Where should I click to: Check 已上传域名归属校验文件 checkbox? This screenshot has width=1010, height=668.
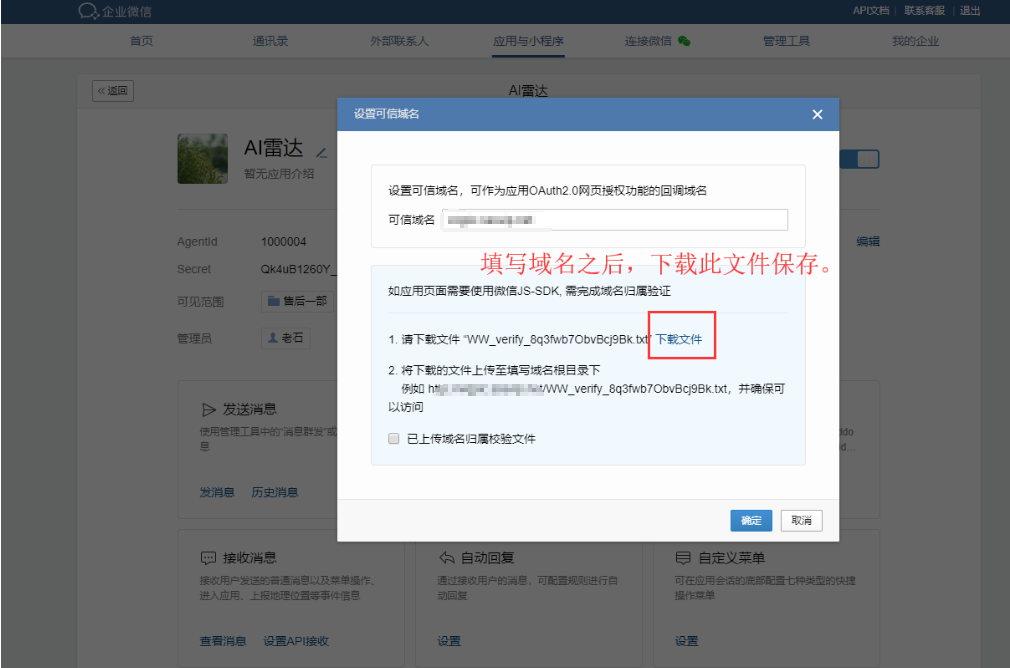pyautogui.click(x=394, y=439)
